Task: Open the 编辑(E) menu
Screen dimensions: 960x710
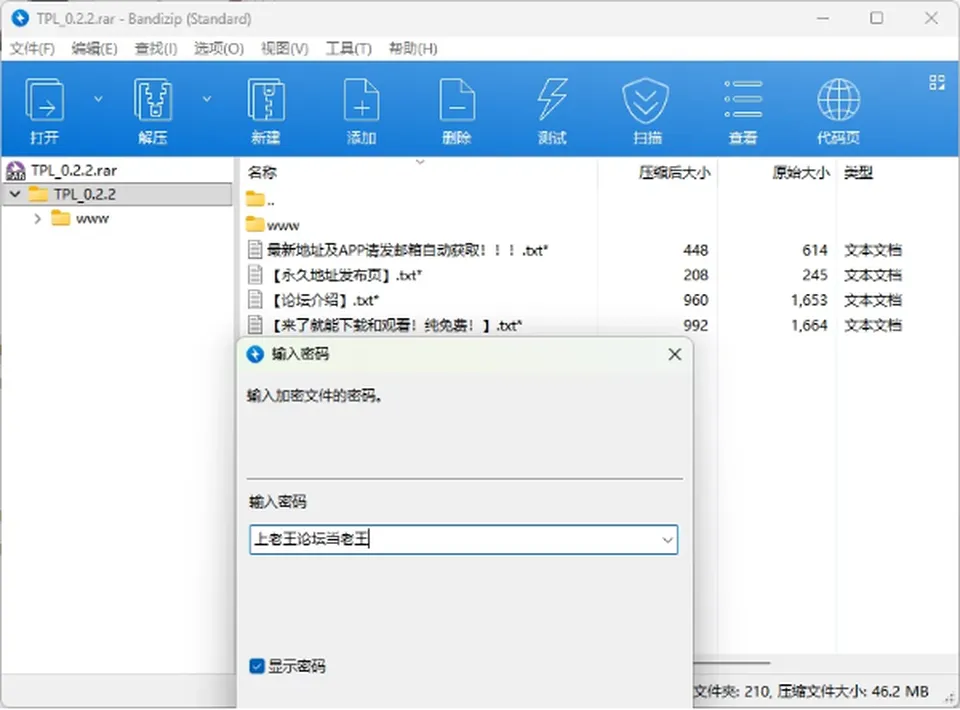Action: 94,48
